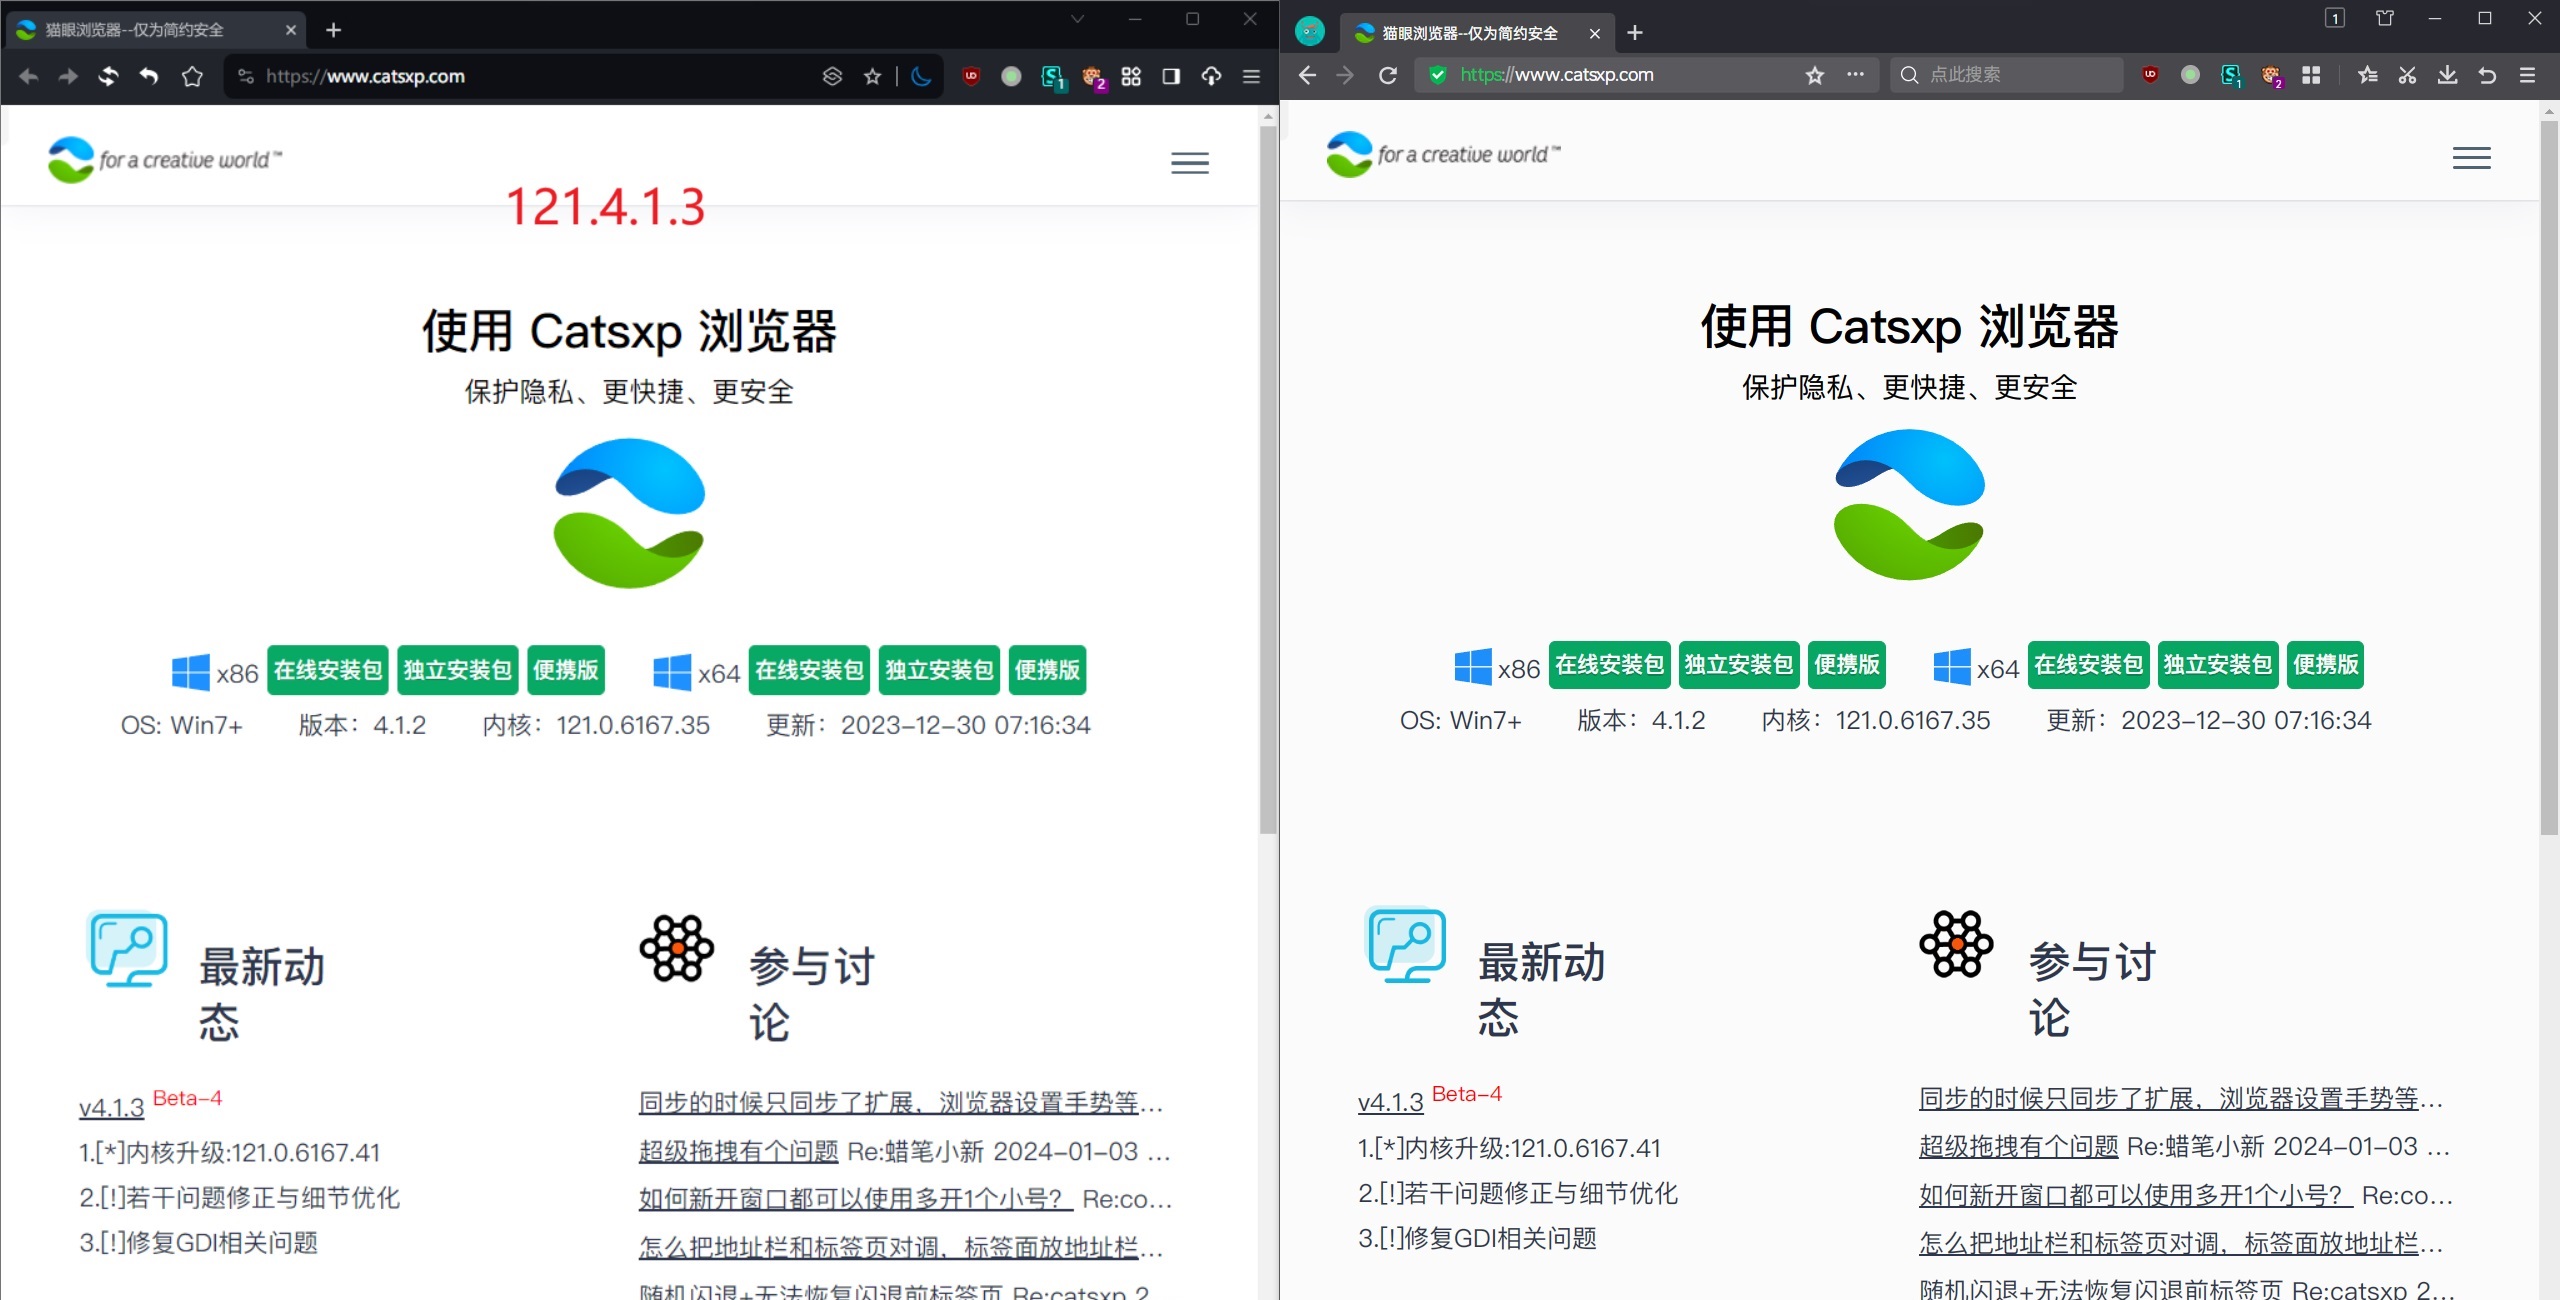Open main menu in right browser window

(2527, 75)
